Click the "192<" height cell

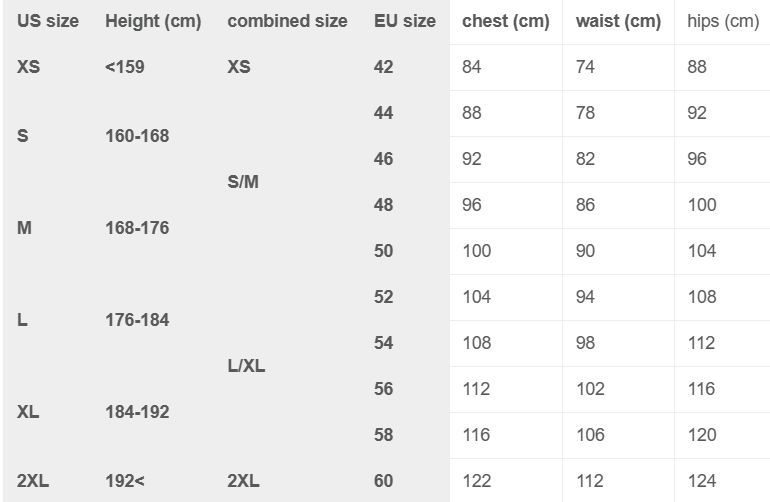125,481
